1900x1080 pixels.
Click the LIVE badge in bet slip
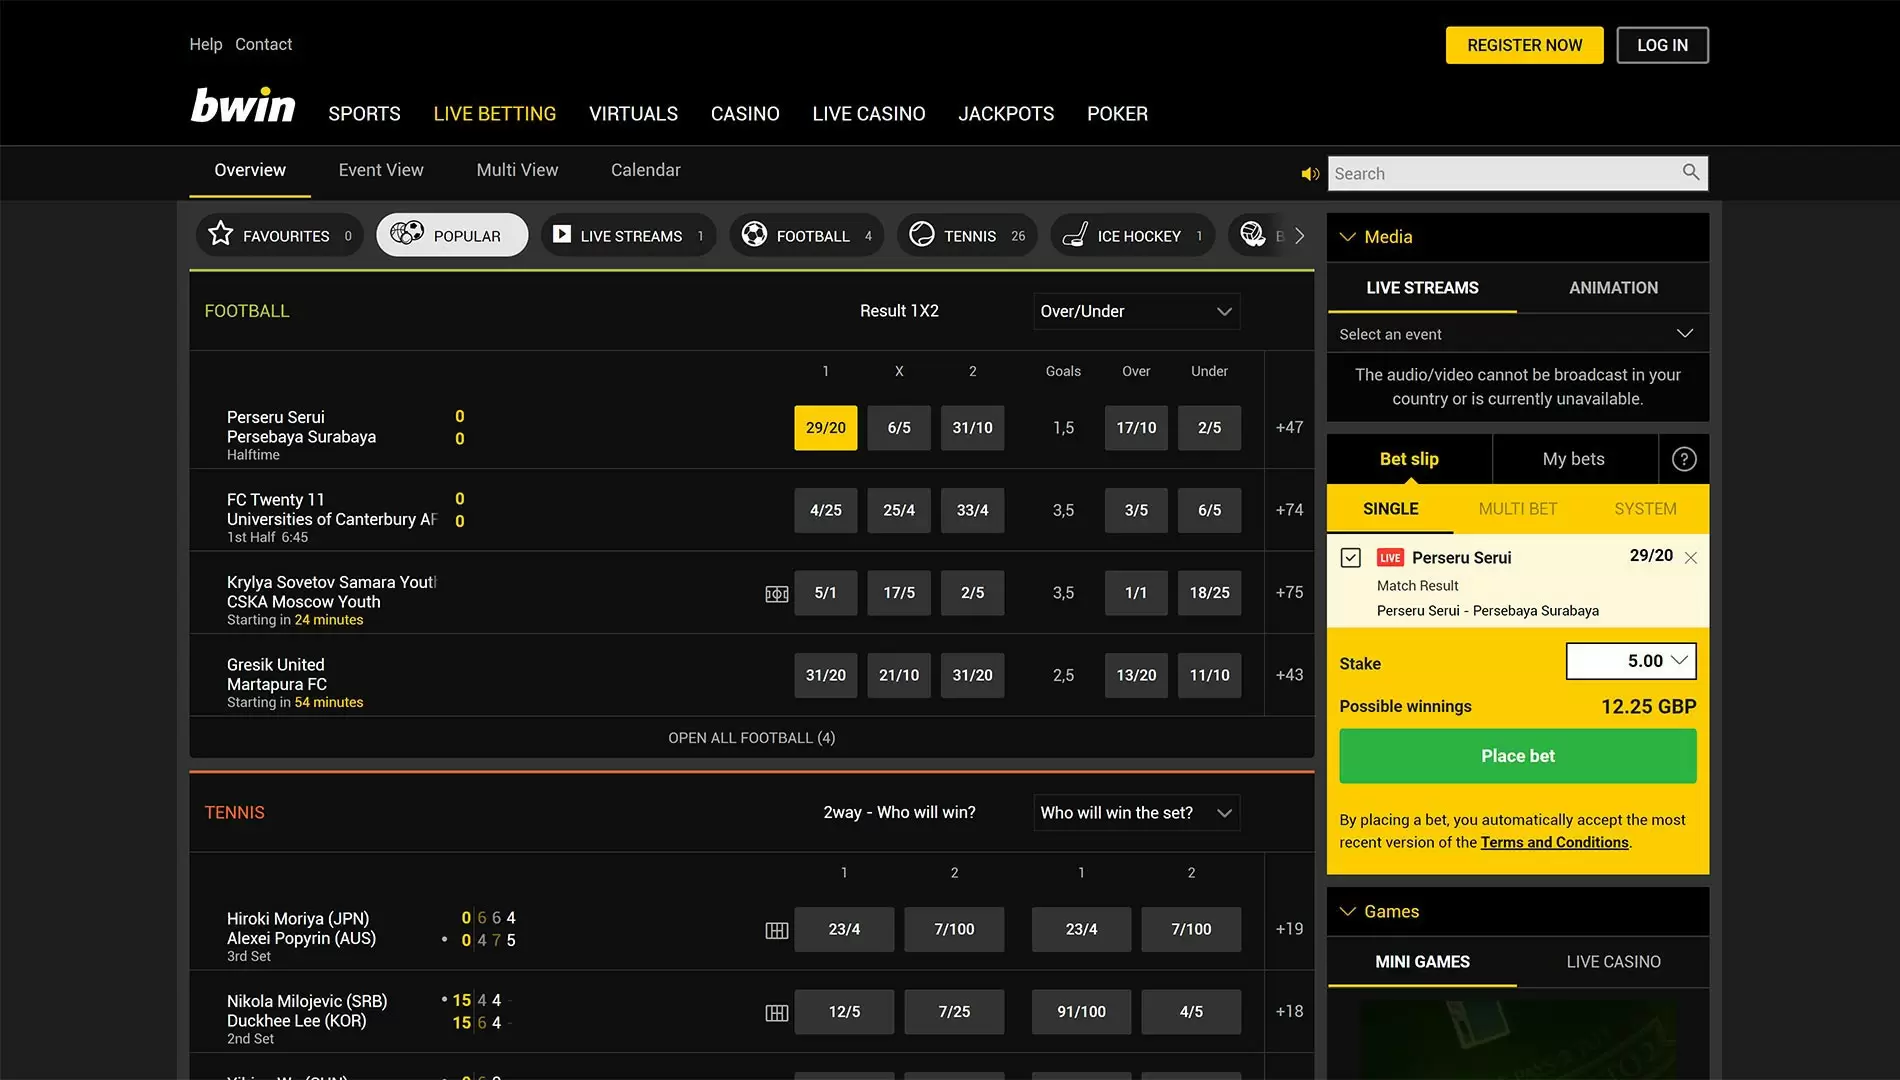pyautogui.click(x=1390, y=558)
